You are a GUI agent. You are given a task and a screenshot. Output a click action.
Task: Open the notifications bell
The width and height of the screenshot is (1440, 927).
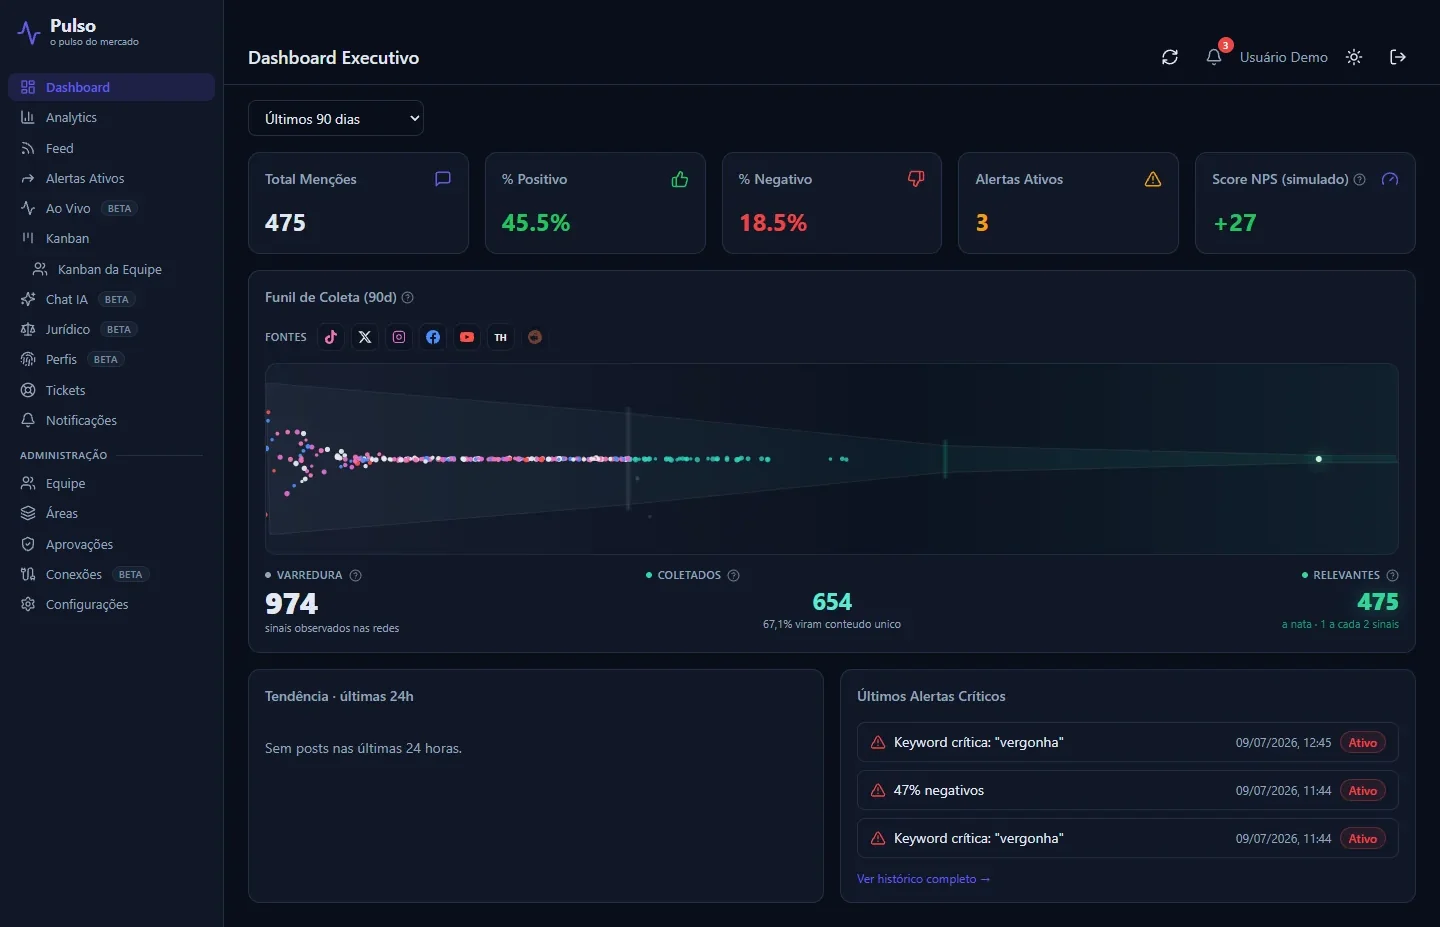(x=1214, y=57)
